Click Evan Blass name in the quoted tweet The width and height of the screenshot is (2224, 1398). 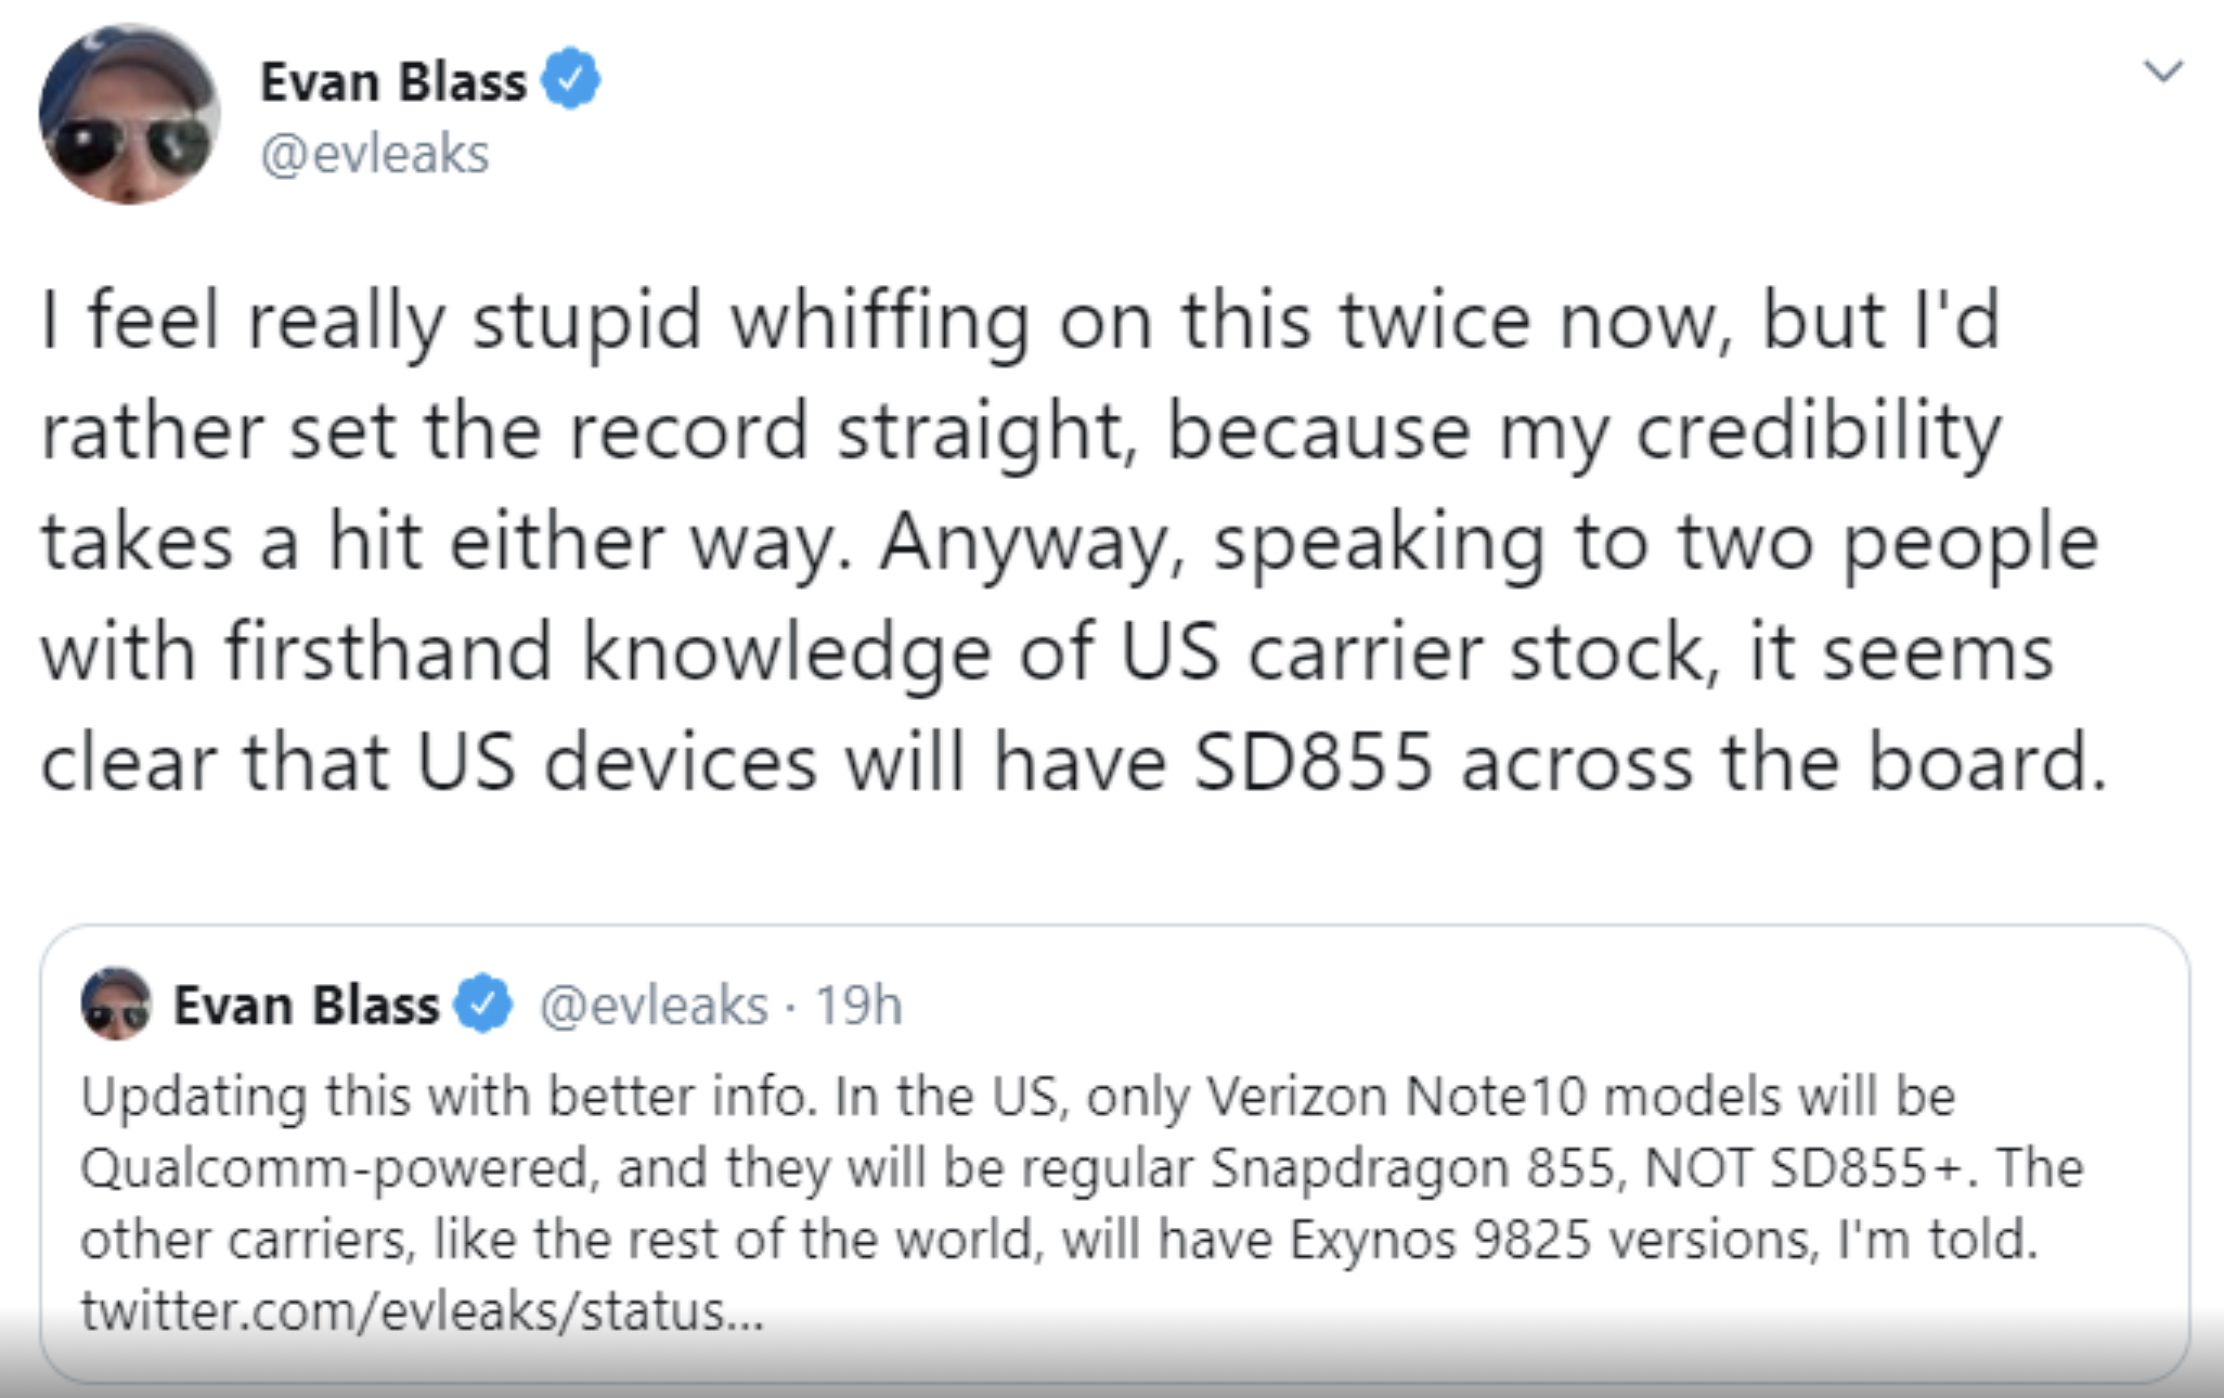pyautogui.click(x=306, y=1005)
